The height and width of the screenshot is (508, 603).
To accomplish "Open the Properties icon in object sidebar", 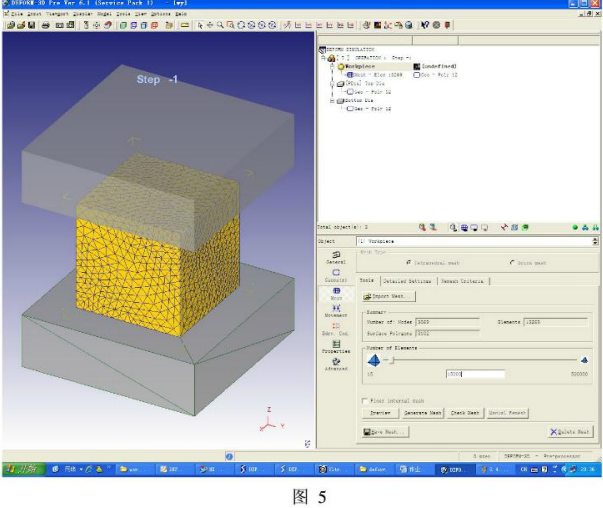I will [336, 346].
